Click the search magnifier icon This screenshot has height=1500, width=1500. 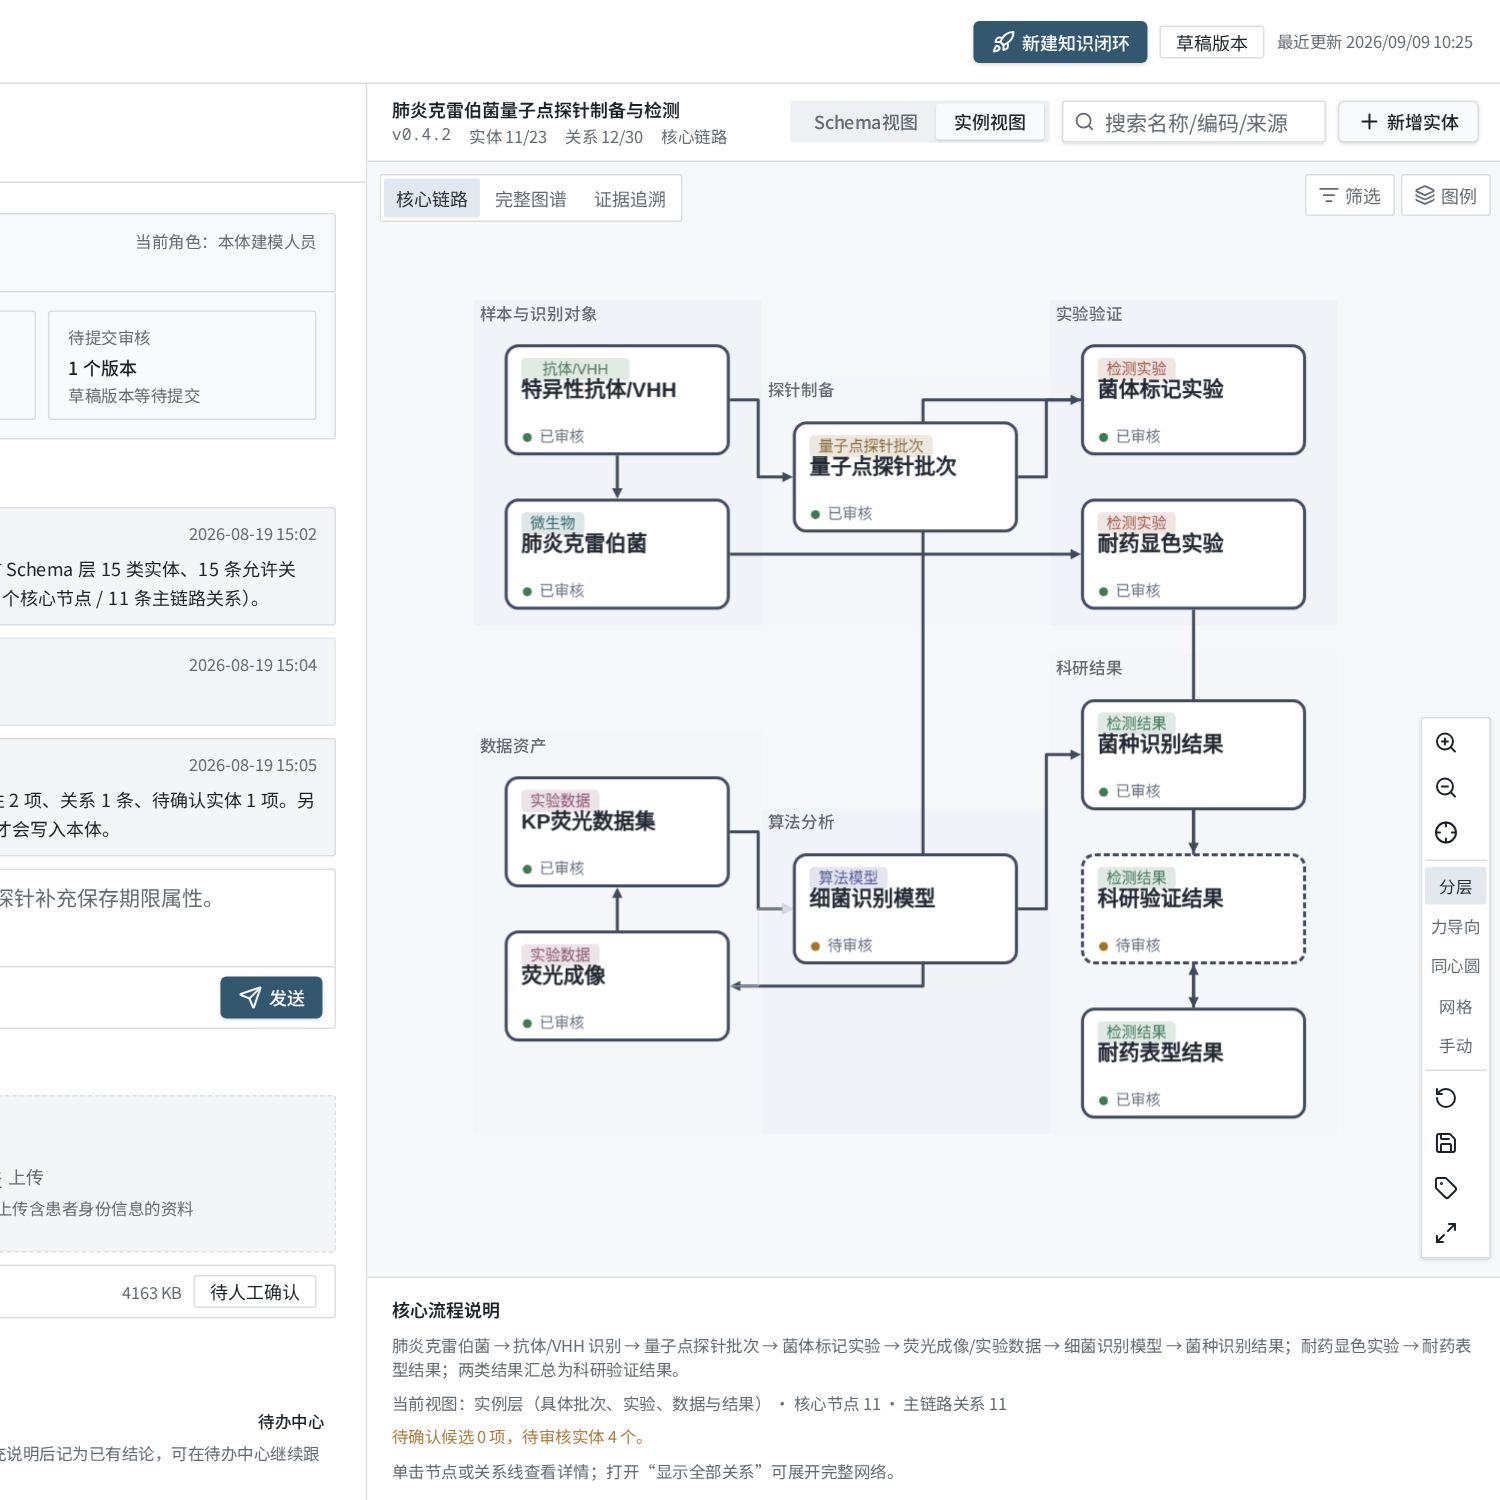[1084, 122]
